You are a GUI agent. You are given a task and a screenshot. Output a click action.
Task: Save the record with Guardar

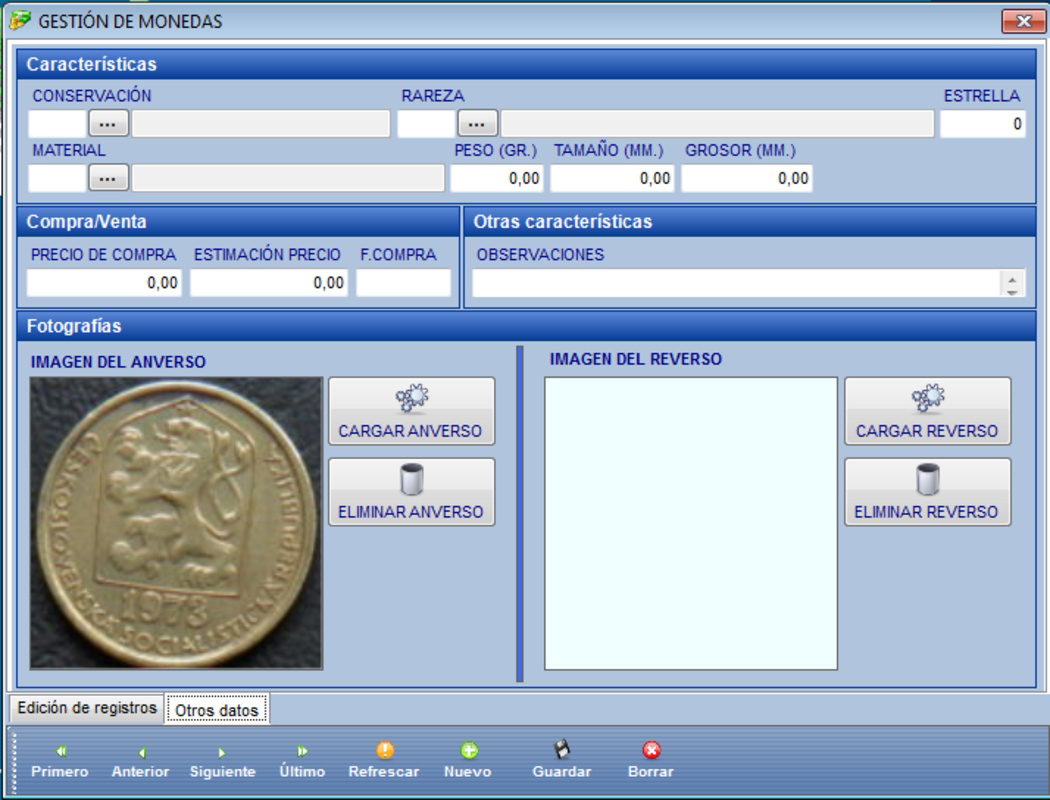[562, 761]
